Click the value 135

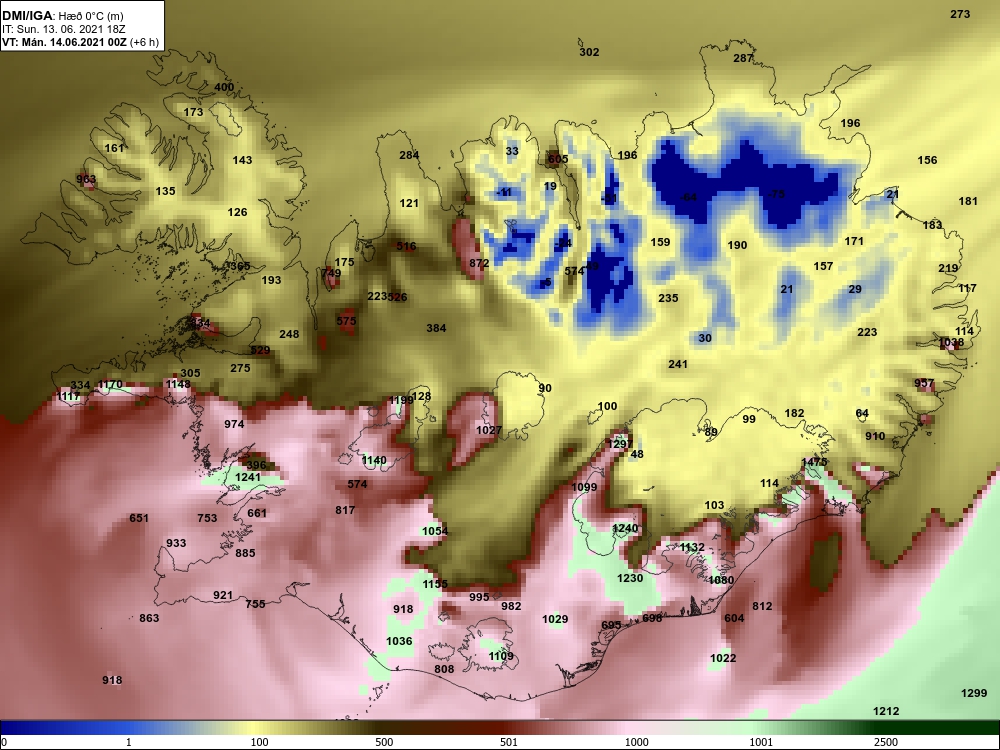(165, 191)
